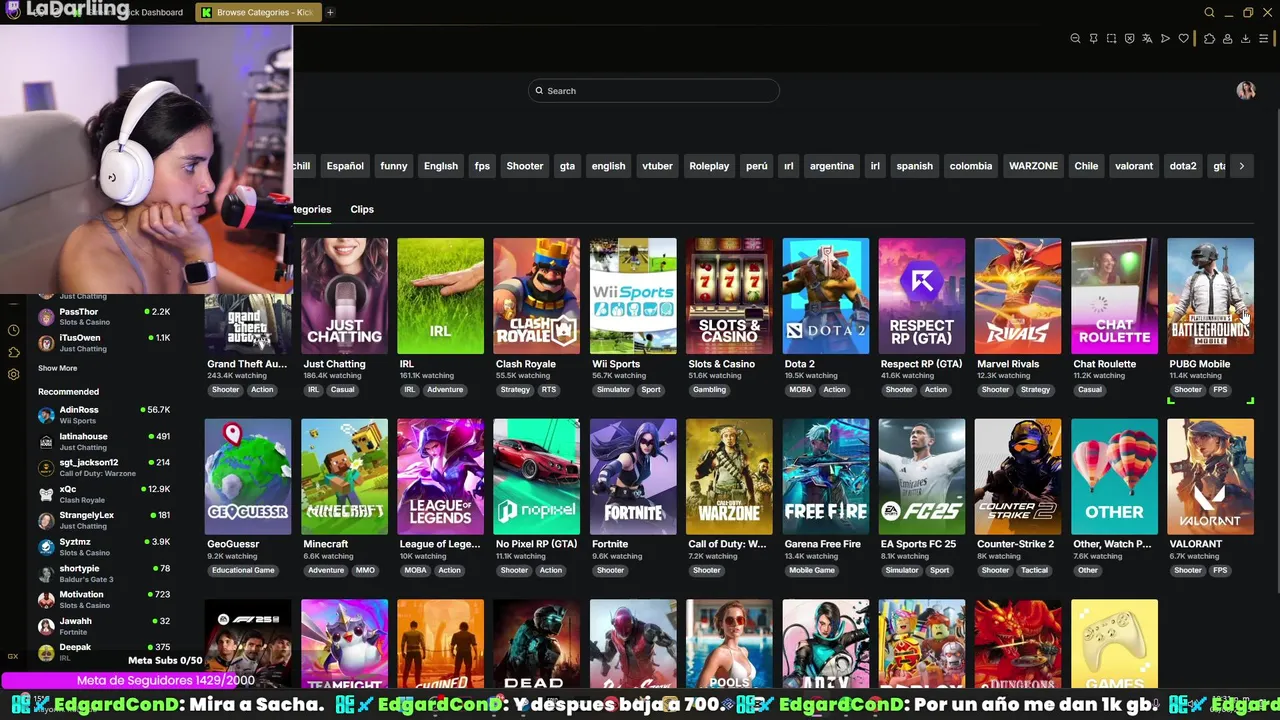
Task: Open the page translate icon
Action: [1147, 39]
